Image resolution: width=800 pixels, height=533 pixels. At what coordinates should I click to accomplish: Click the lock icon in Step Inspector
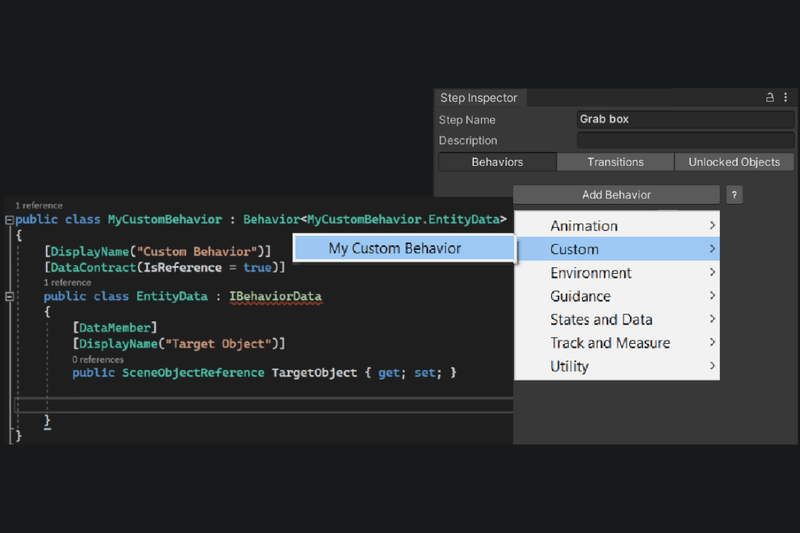tap(770, 98)
